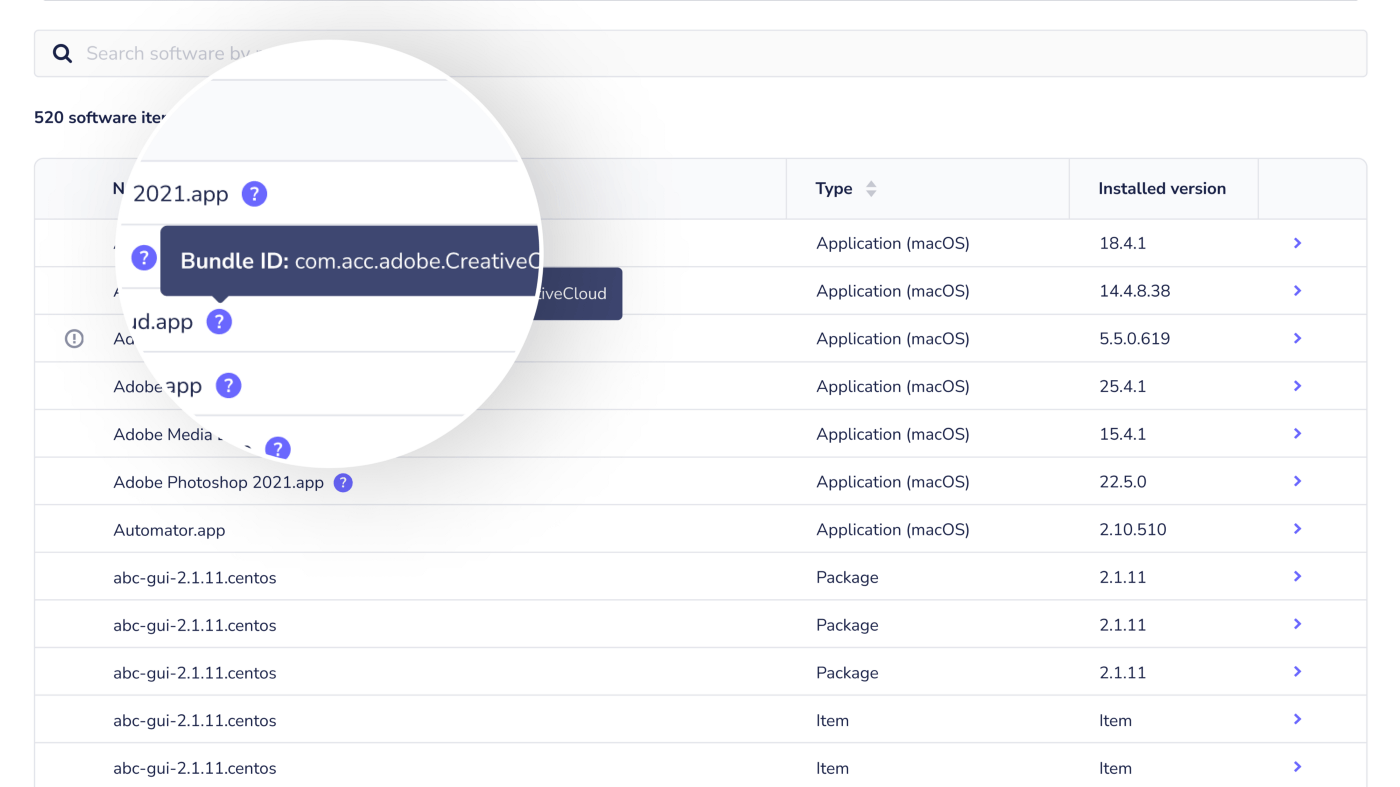Toggle the sort arrows in Type column
The height and width of the screenshot is (787, 1400).
pyautogui.click(x=871, y=189)
